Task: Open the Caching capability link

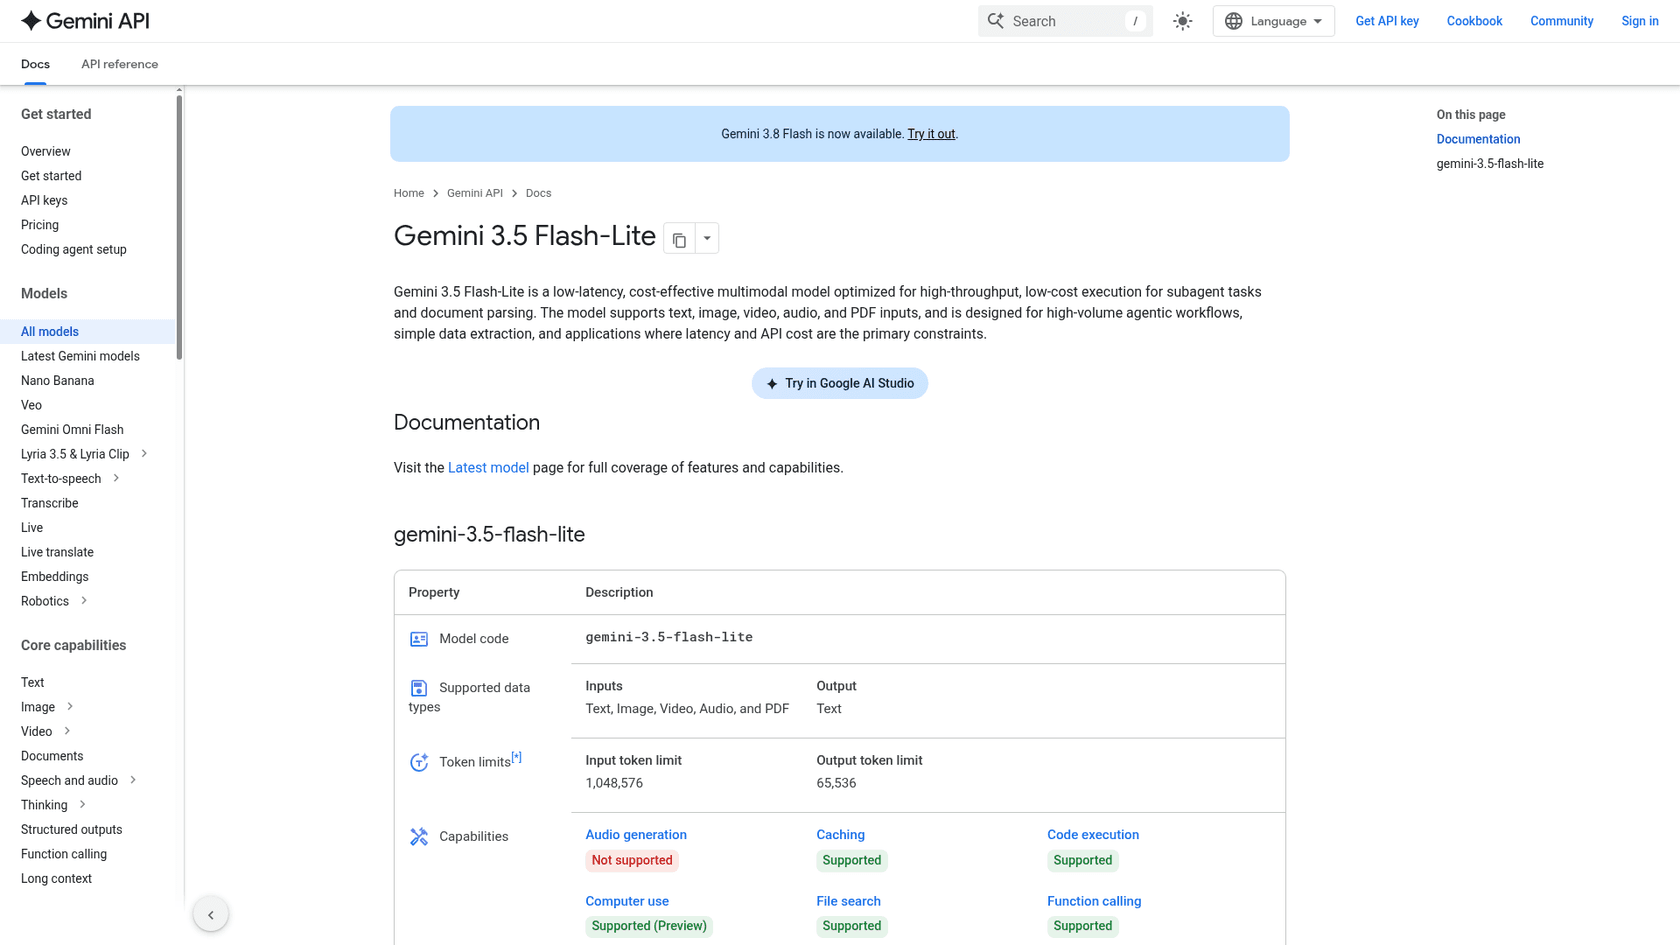Action: [x=840, y=835]
